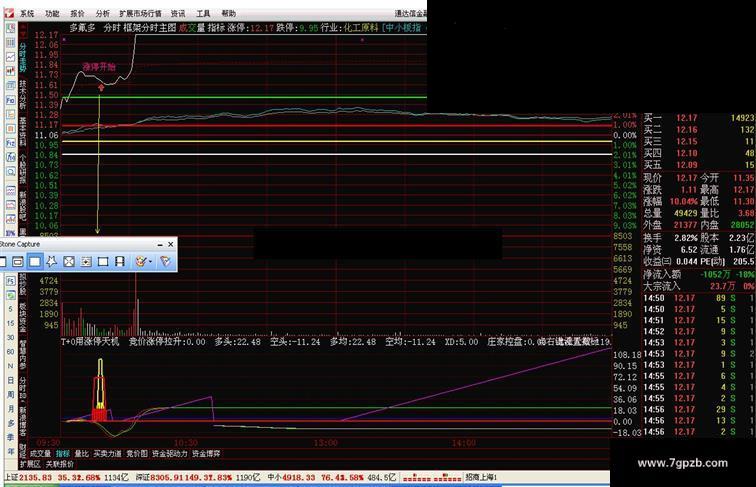The height and width of the screenshot is (487, 756).
Task: Click screen recorder icon in Stone Capture
Action: pos(120,261)
